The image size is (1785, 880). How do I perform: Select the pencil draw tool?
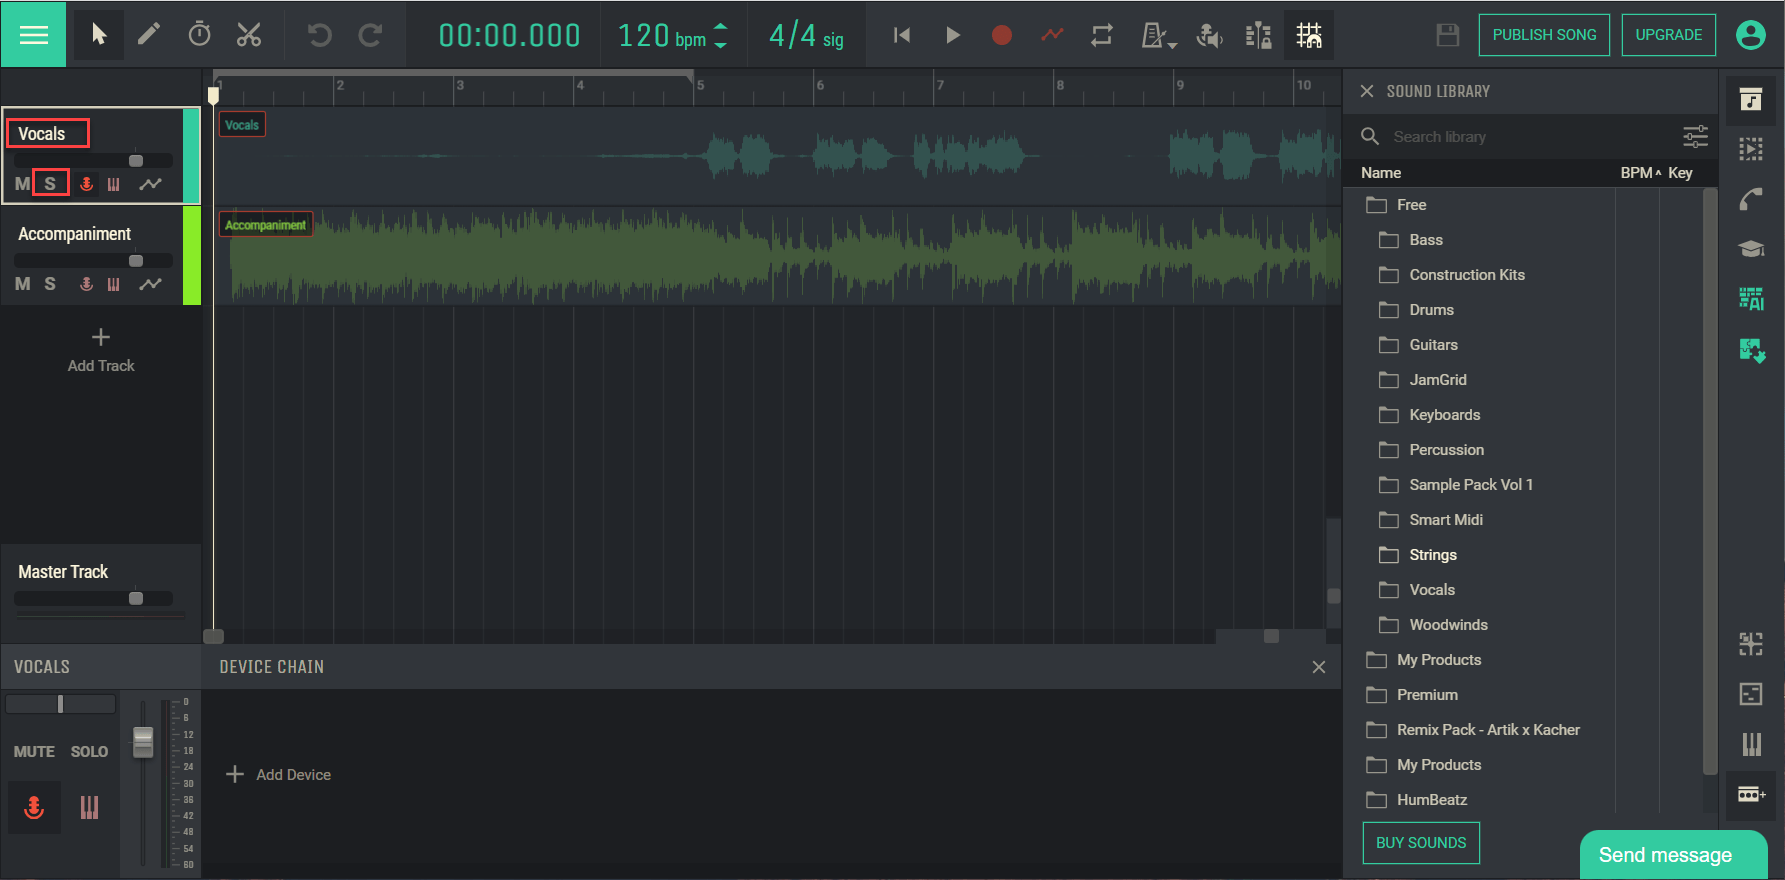pyautogui.click(x=148, y=35)
